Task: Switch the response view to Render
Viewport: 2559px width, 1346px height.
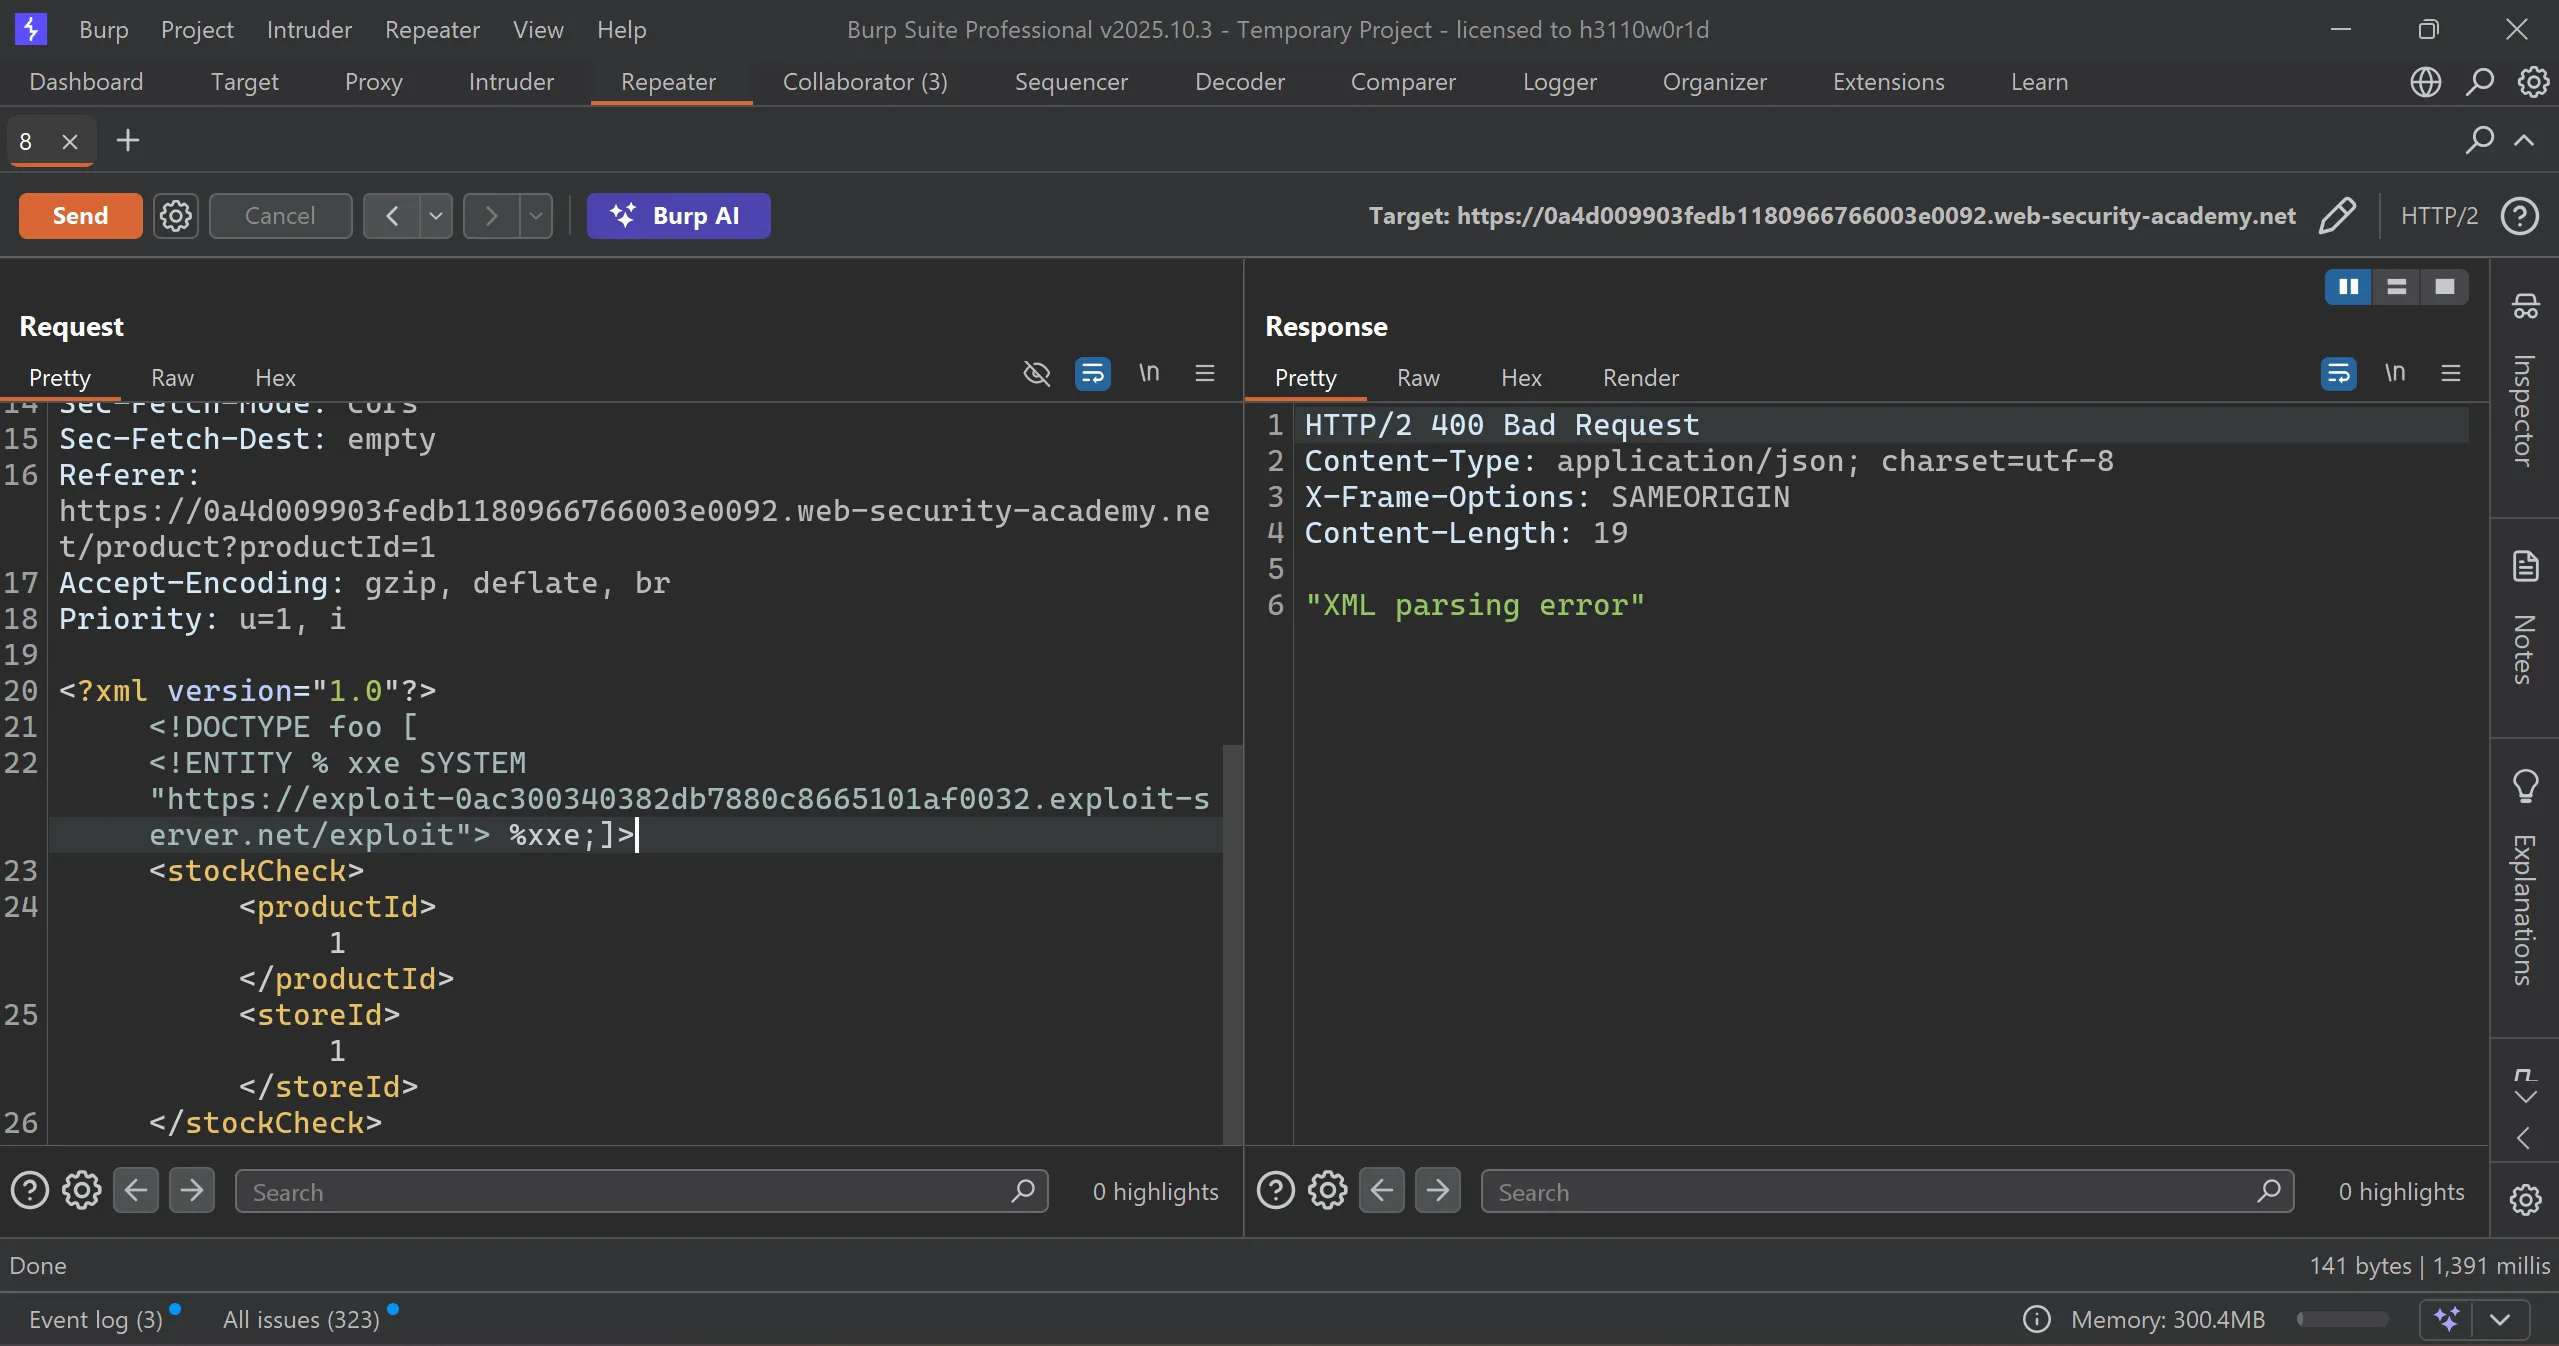Action: (1640, 378)
